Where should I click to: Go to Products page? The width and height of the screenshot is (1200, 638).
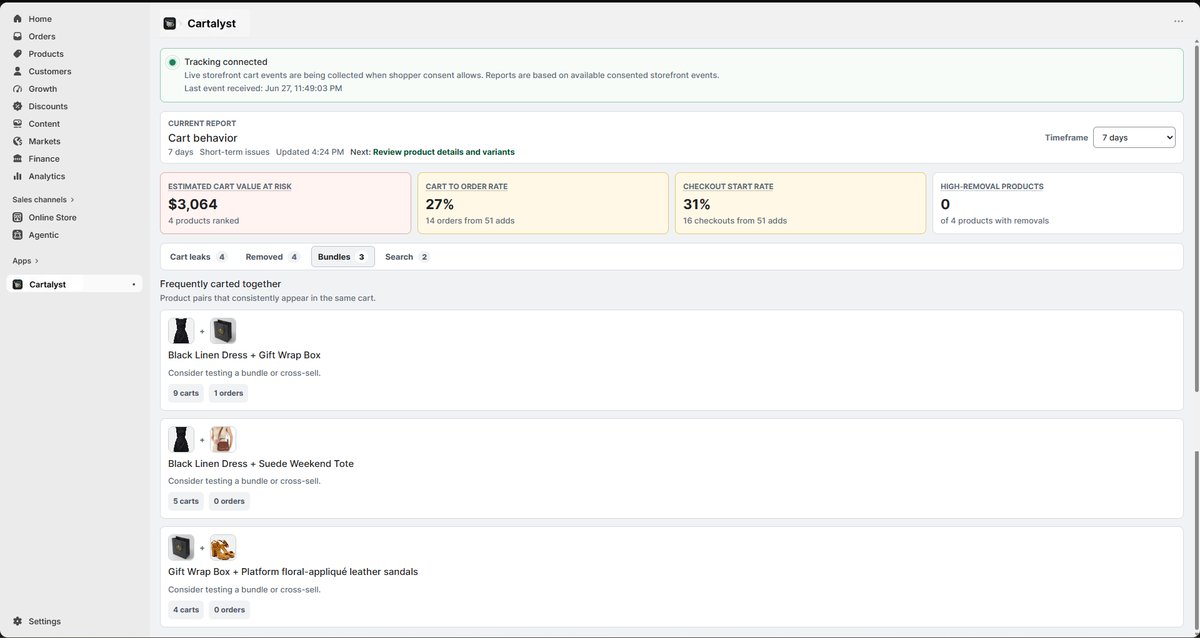tap(46, 54)
